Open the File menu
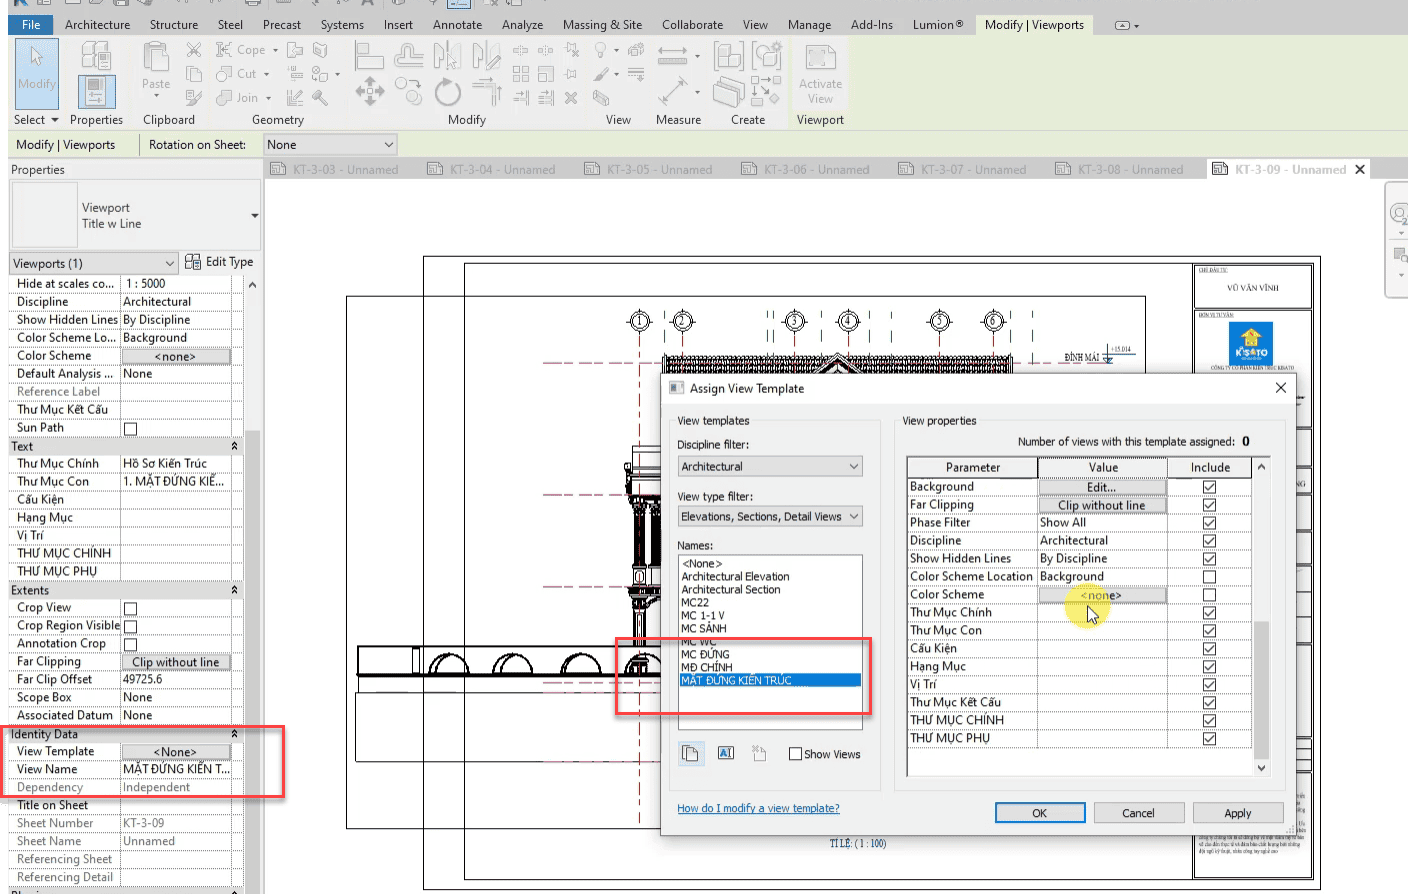Screen dimensions: 1408x894 (31, 25)
